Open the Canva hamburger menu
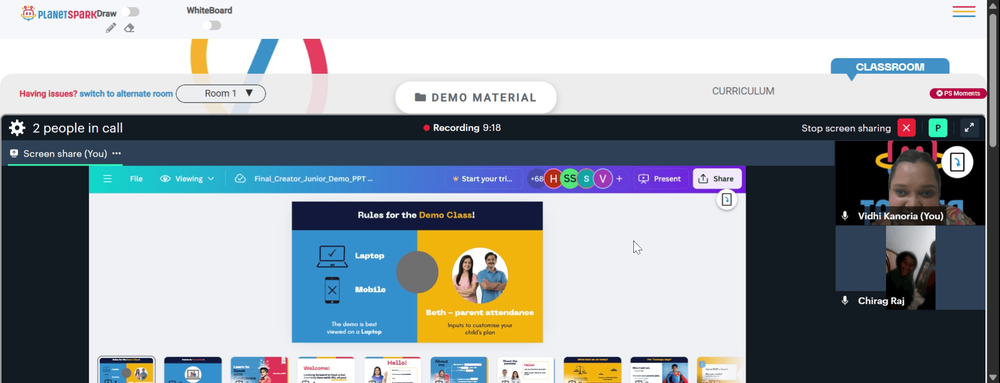The image size is (1000, 383). point(107,179)
